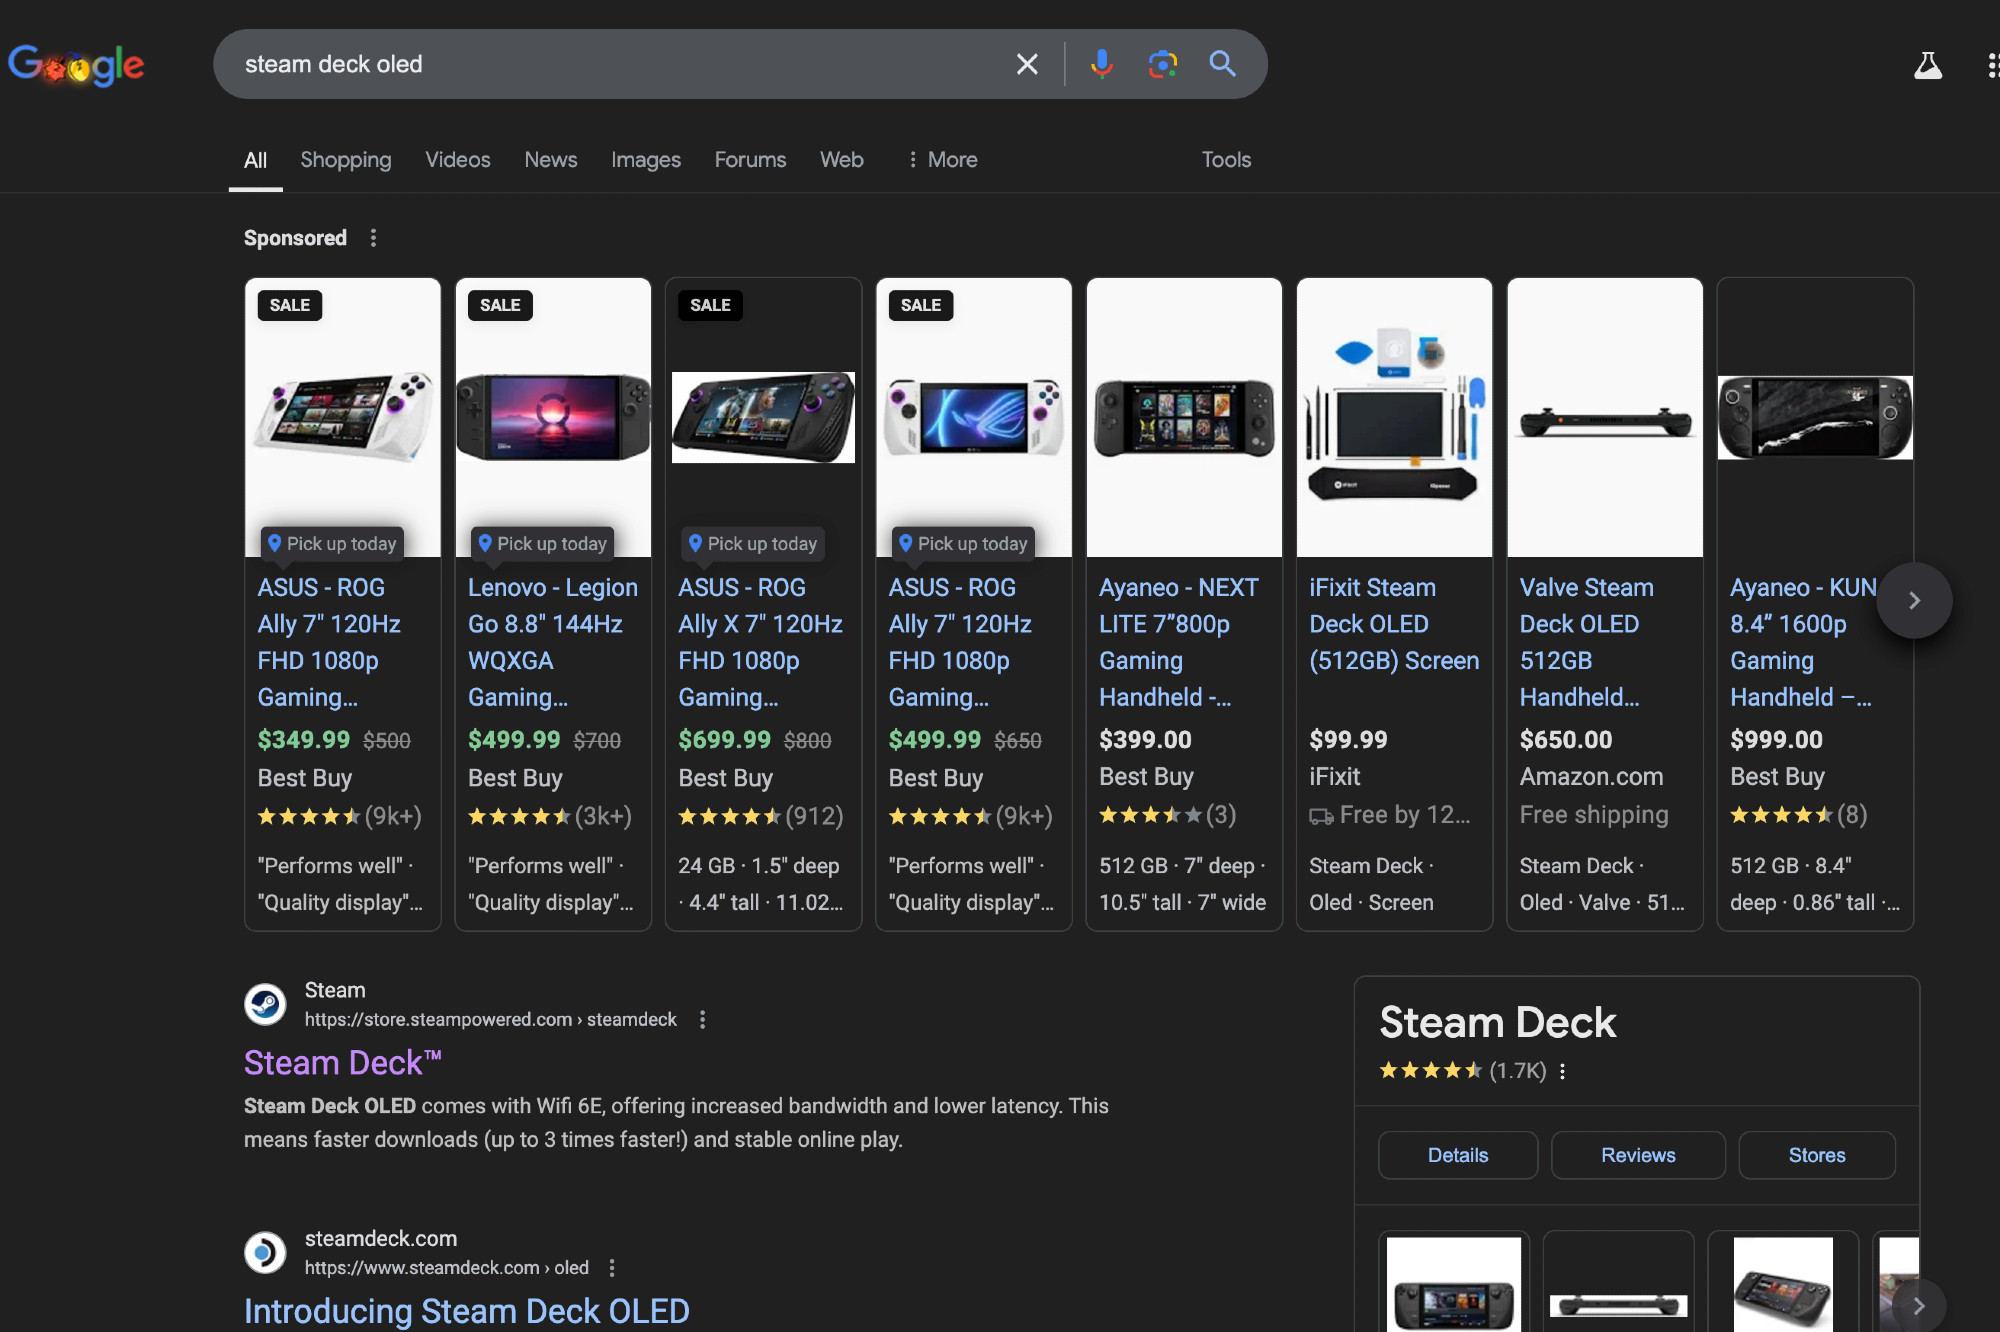Open the ASUS ROG Ally X listing title
2000x1332 pixels.
point(761,642)
